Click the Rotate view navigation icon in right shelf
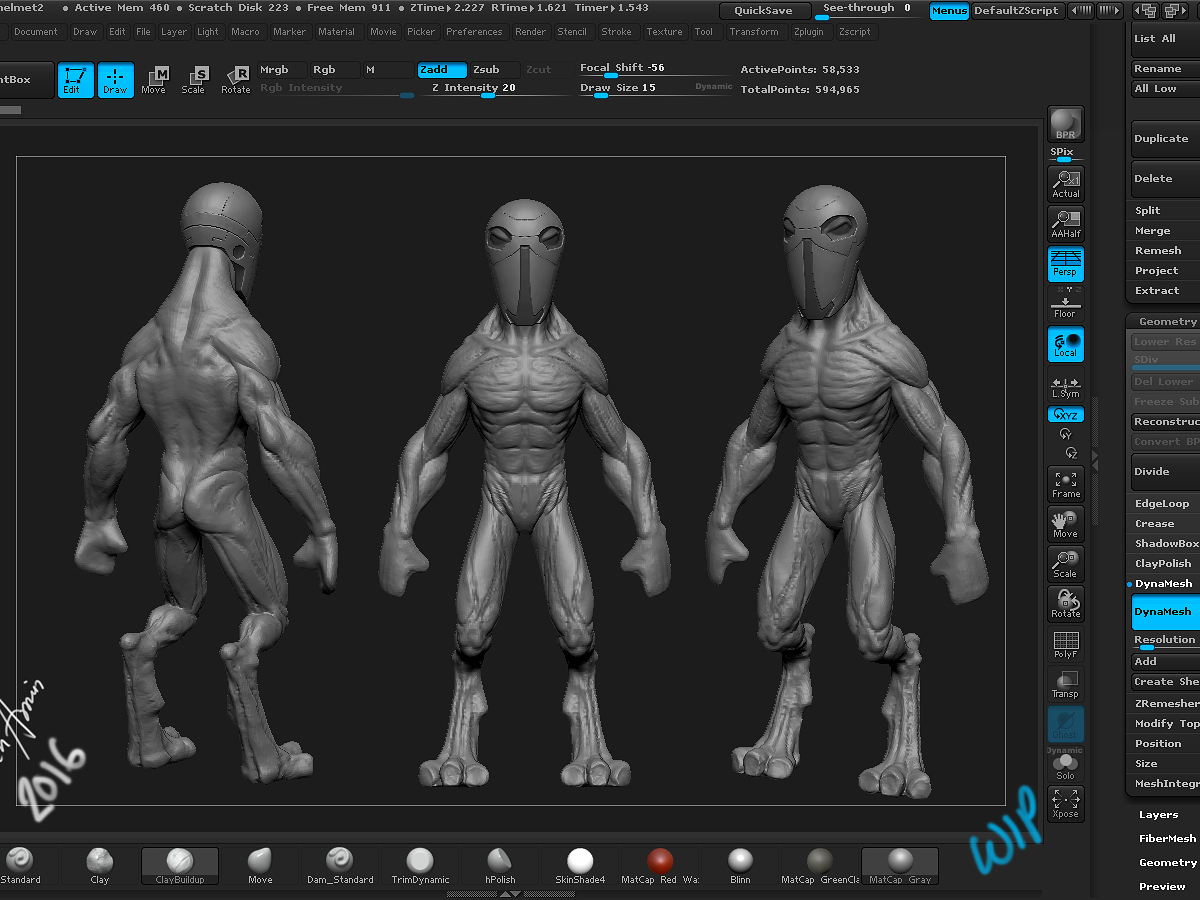 click(x=1065, y=604)
